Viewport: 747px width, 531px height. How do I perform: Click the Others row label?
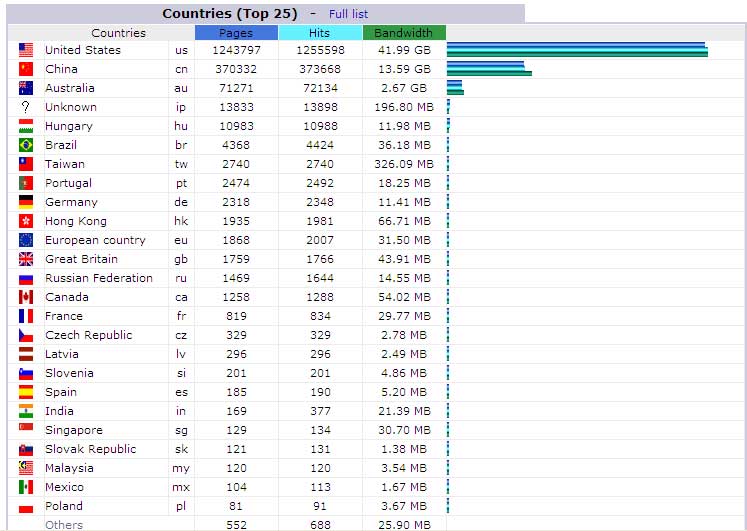coord(64,525)
